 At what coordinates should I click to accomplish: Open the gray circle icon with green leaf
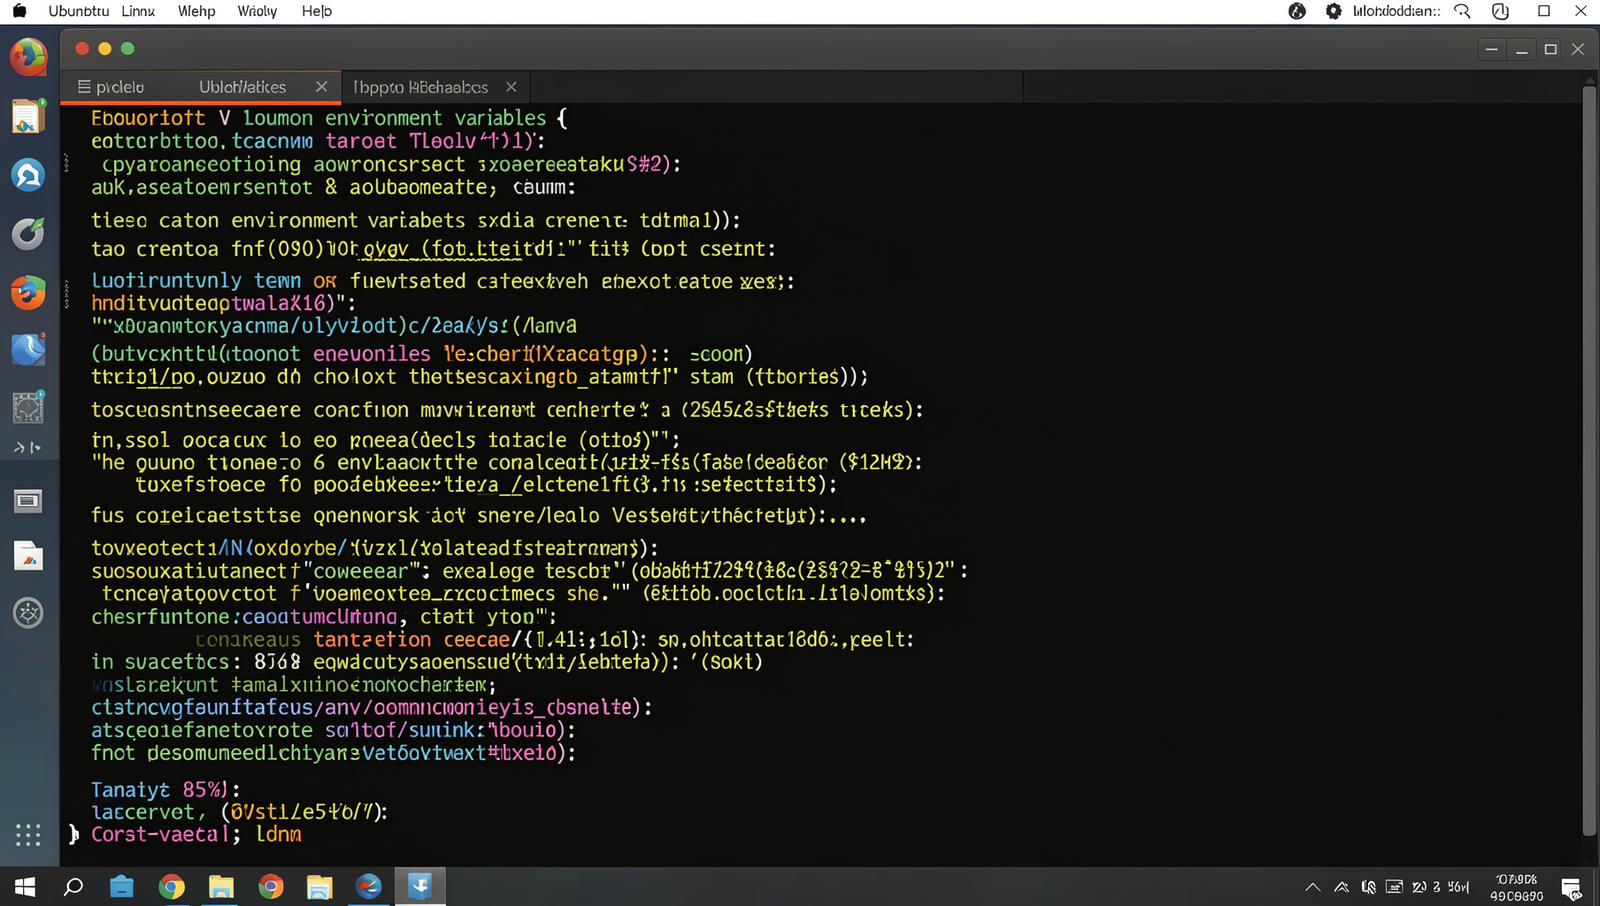pyautogui.click(x=28, y=233)
